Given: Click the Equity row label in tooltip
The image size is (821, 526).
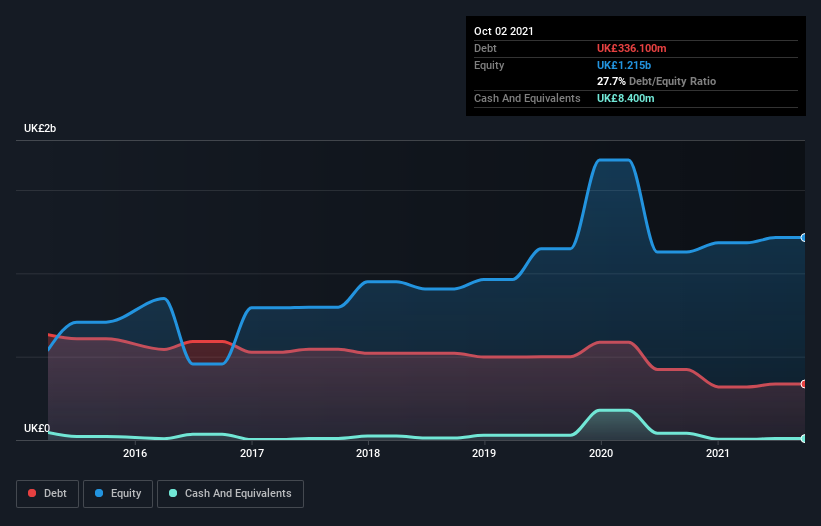Looking at the screenshot, I should (x=489, y=65).
